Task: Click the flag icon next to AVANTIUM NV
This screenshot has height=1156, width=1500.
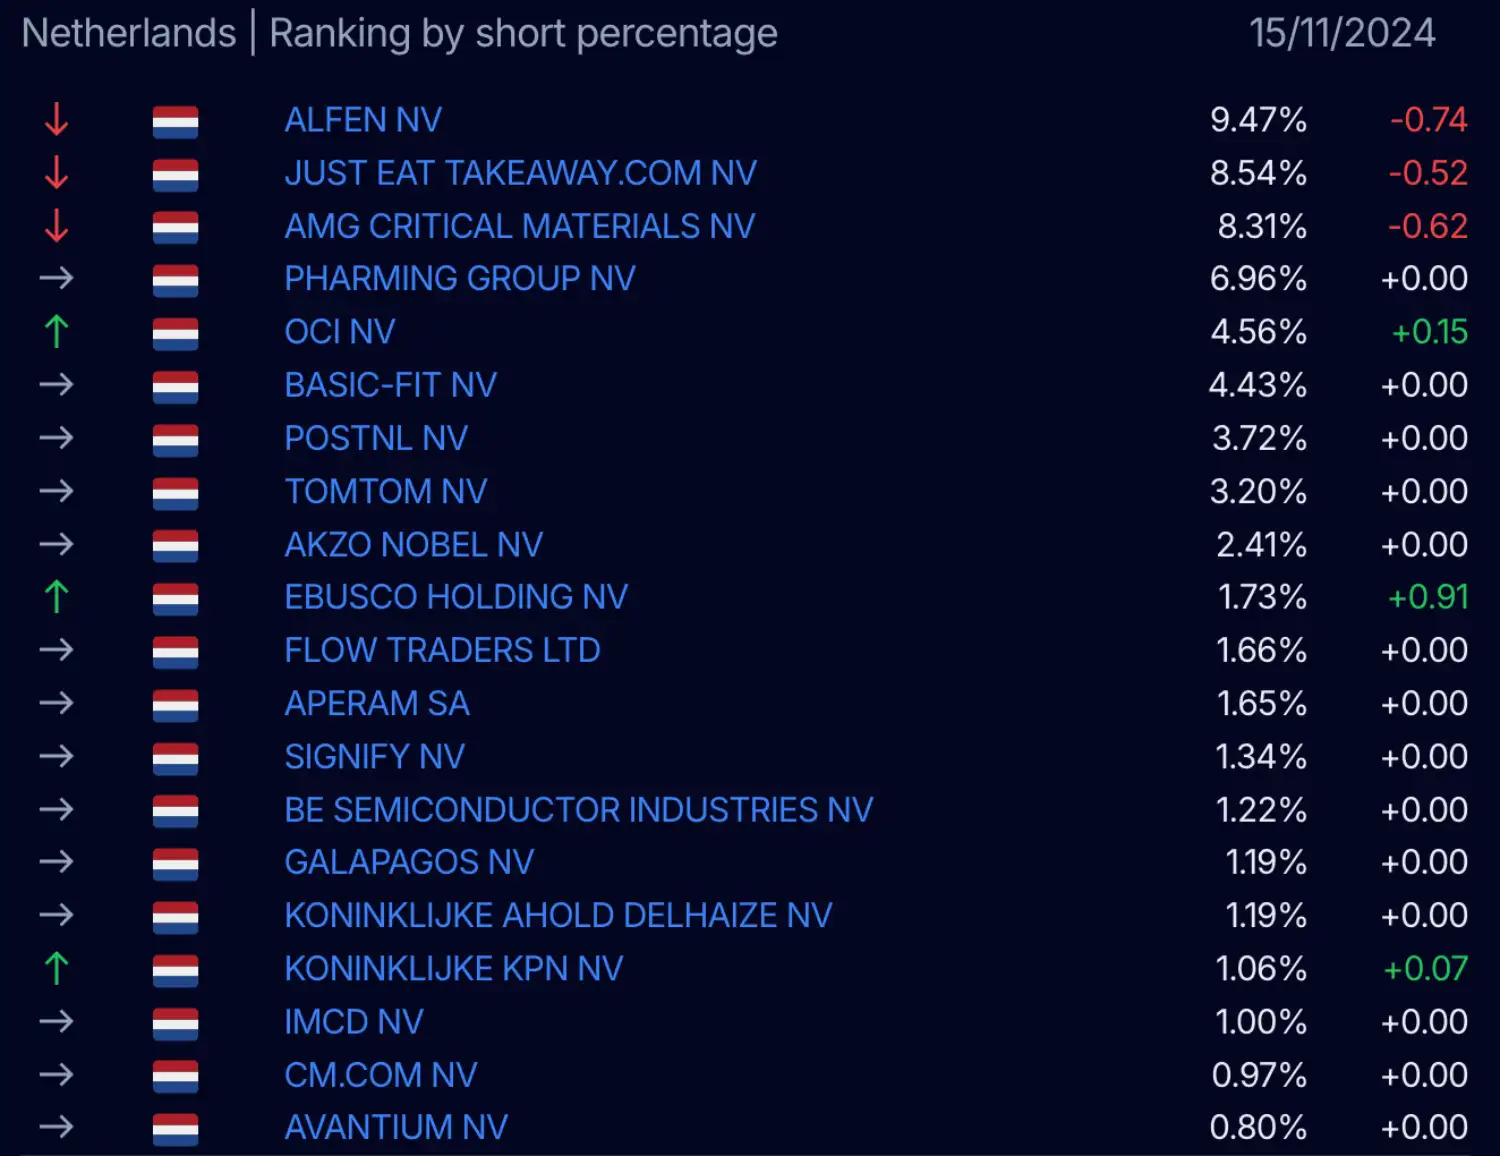Action: (x=175, y=1129)
